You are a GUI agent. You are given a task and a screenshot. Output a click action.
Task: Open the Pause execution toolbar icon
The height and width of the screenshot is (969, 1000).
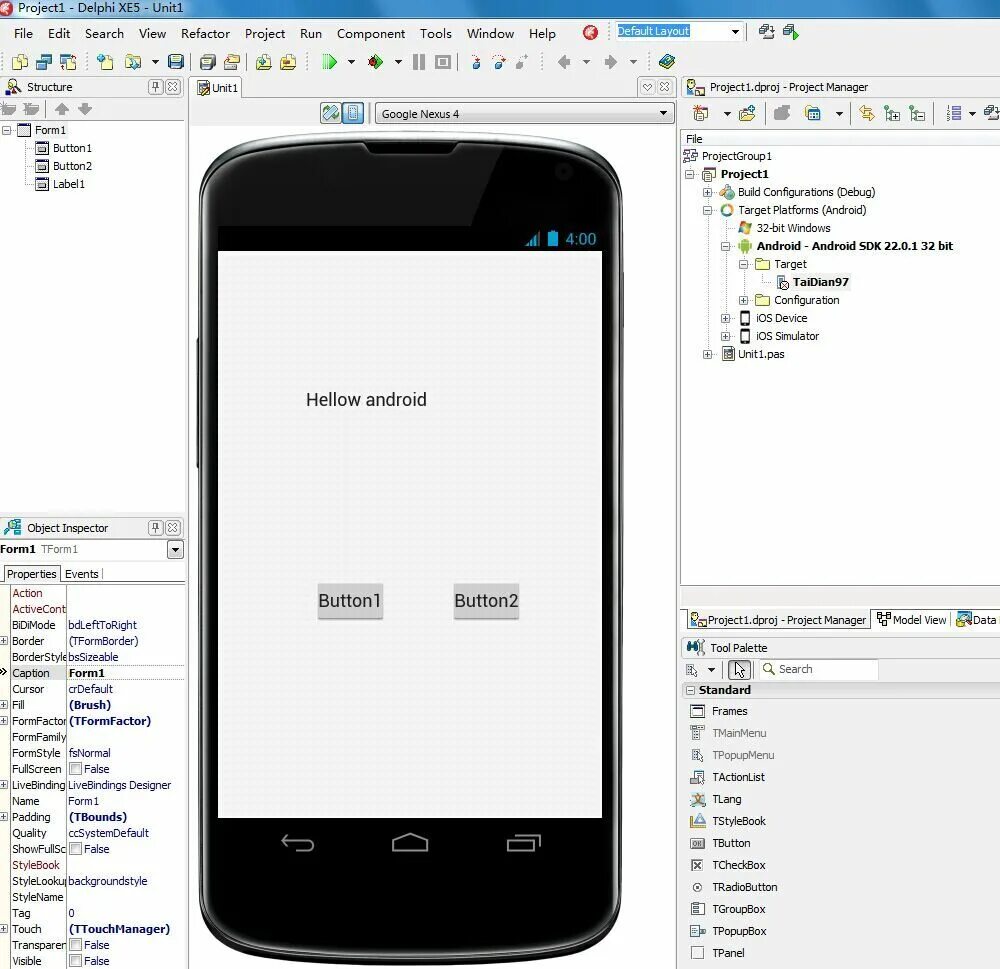pos(417,61)
